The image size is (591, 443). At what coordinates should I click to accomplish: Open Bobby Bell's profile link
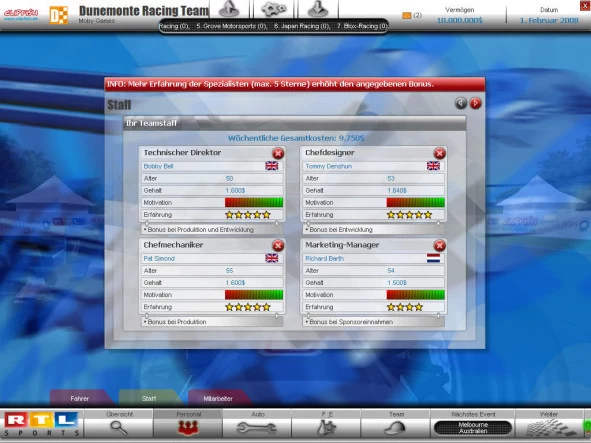point(158,166)
